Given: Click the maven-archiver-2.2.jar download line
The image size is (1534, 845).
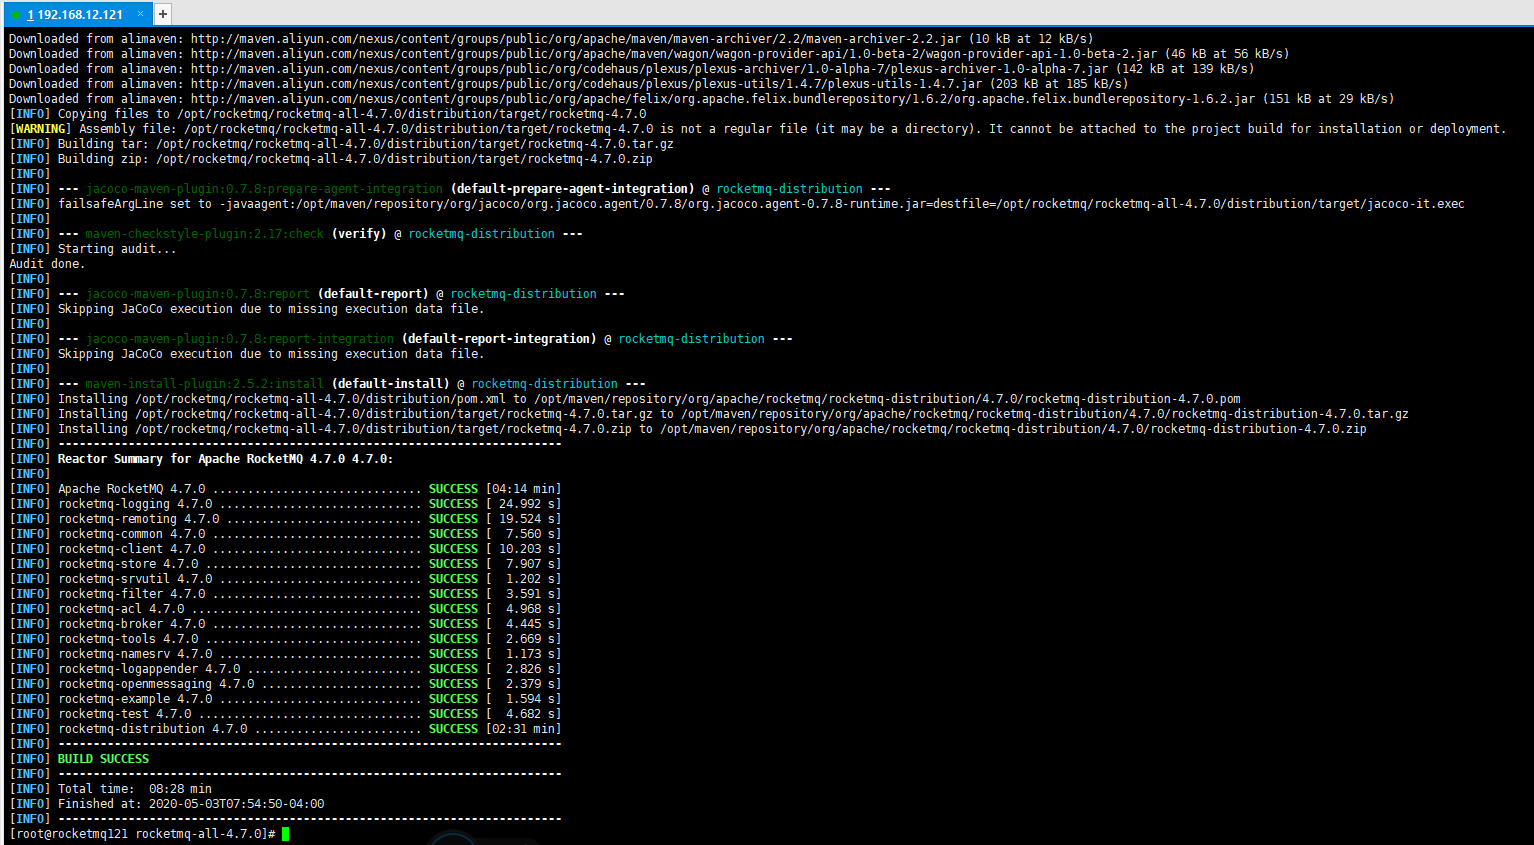Looking at the screenshot, I should [551, 39].
